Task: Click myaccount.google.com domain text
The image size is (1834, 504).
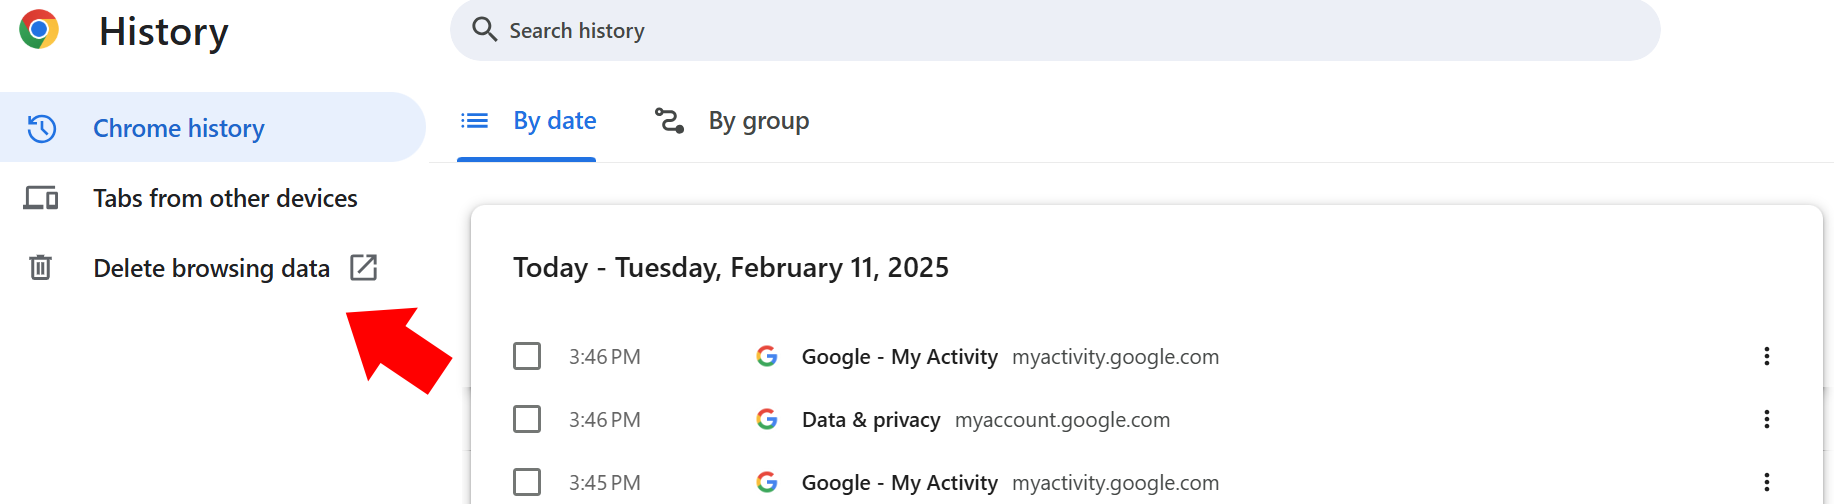Action: click(1062, 420)
